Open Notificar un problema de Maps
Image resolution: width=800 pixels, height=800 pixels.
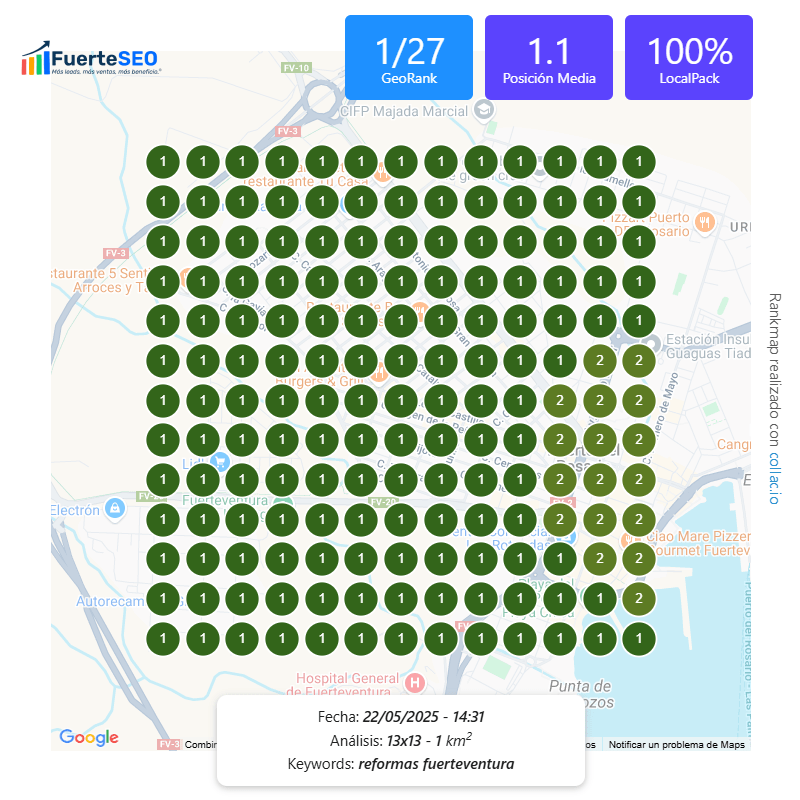coord(677,744)
